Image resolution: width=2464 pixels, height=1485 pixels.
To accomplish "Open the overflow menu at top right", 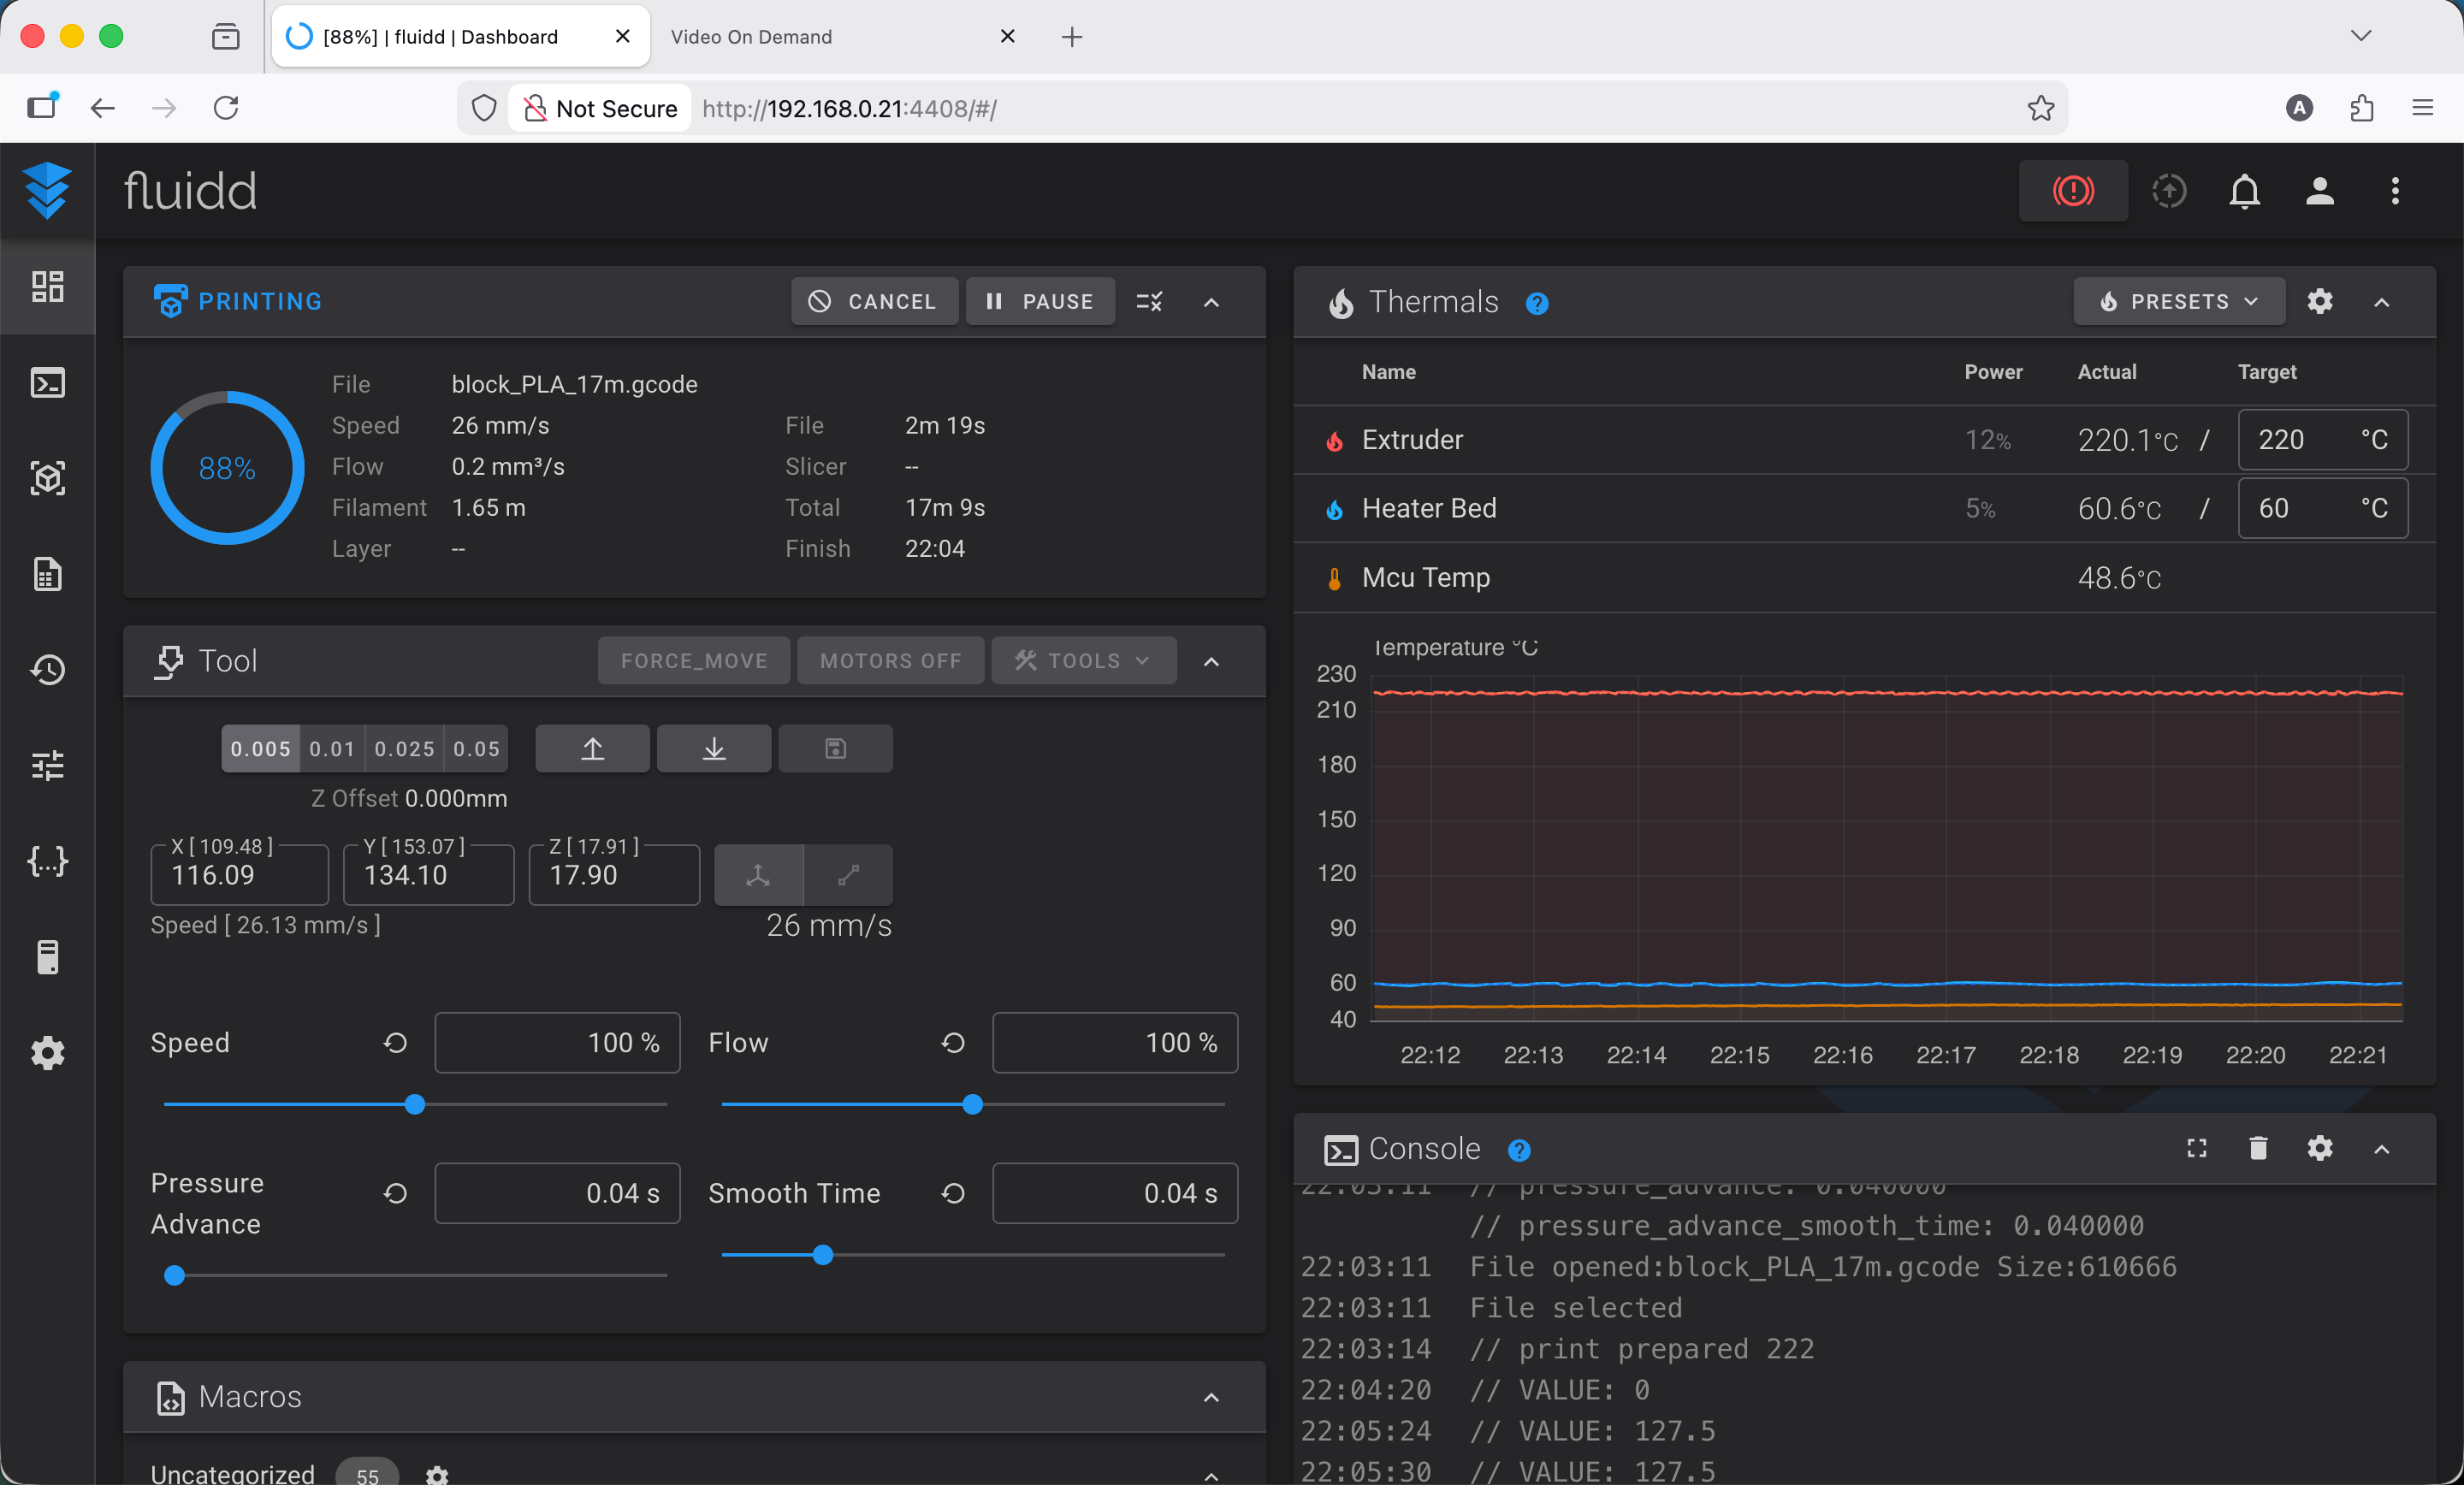I will point(2396,191).
